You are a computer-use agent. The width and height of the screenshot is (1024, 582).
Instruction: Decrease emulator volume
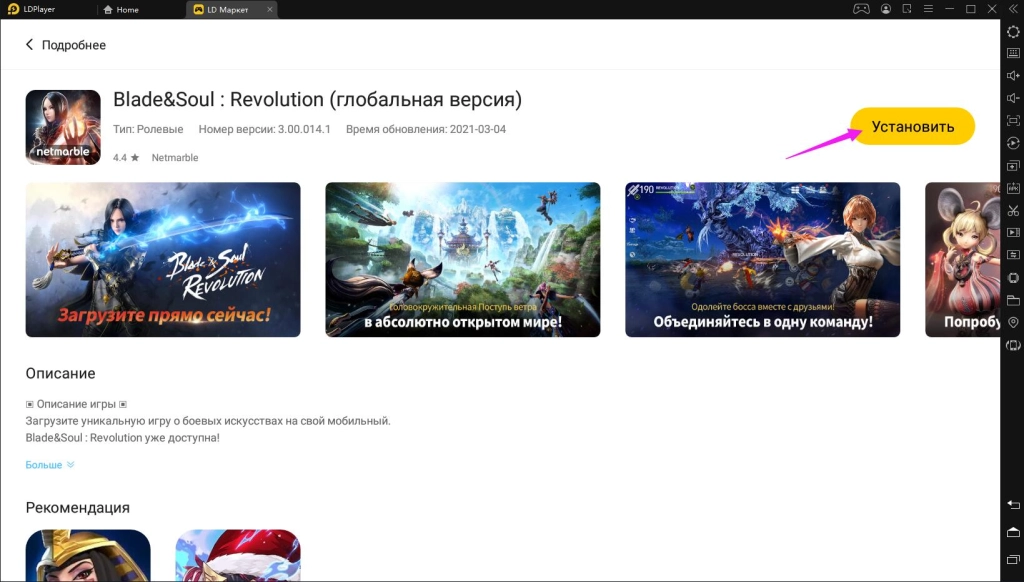1013,96
